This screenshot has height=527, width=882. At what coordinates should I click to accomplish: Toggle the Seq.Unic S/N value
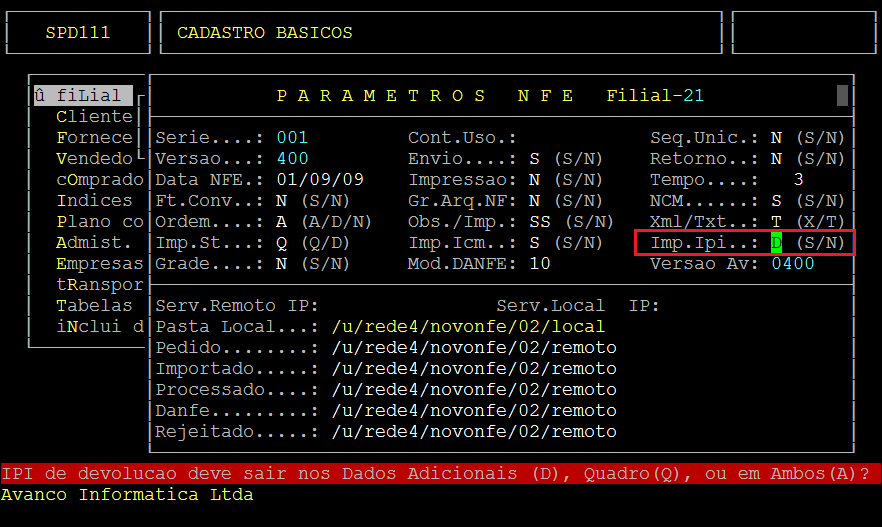click(776, 138)
